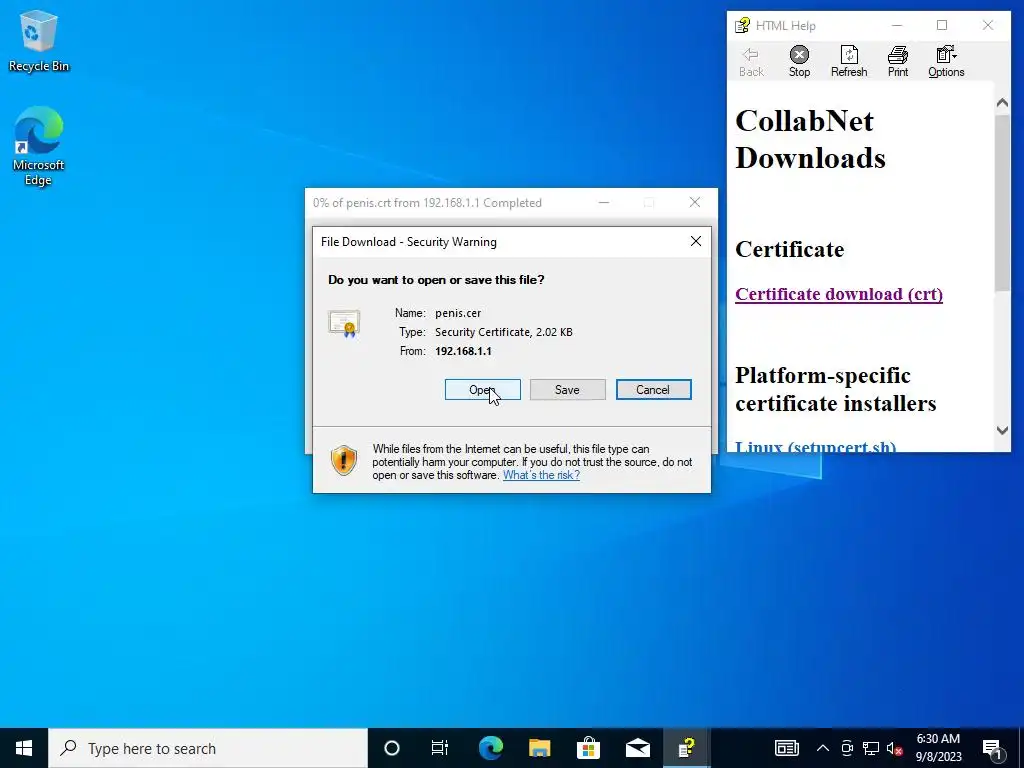Image resolution: width=1024 pixels, height=768 pixels.
Task: Select the Microsoft Edge desktop shortcut
Action: tap(39, 146)
